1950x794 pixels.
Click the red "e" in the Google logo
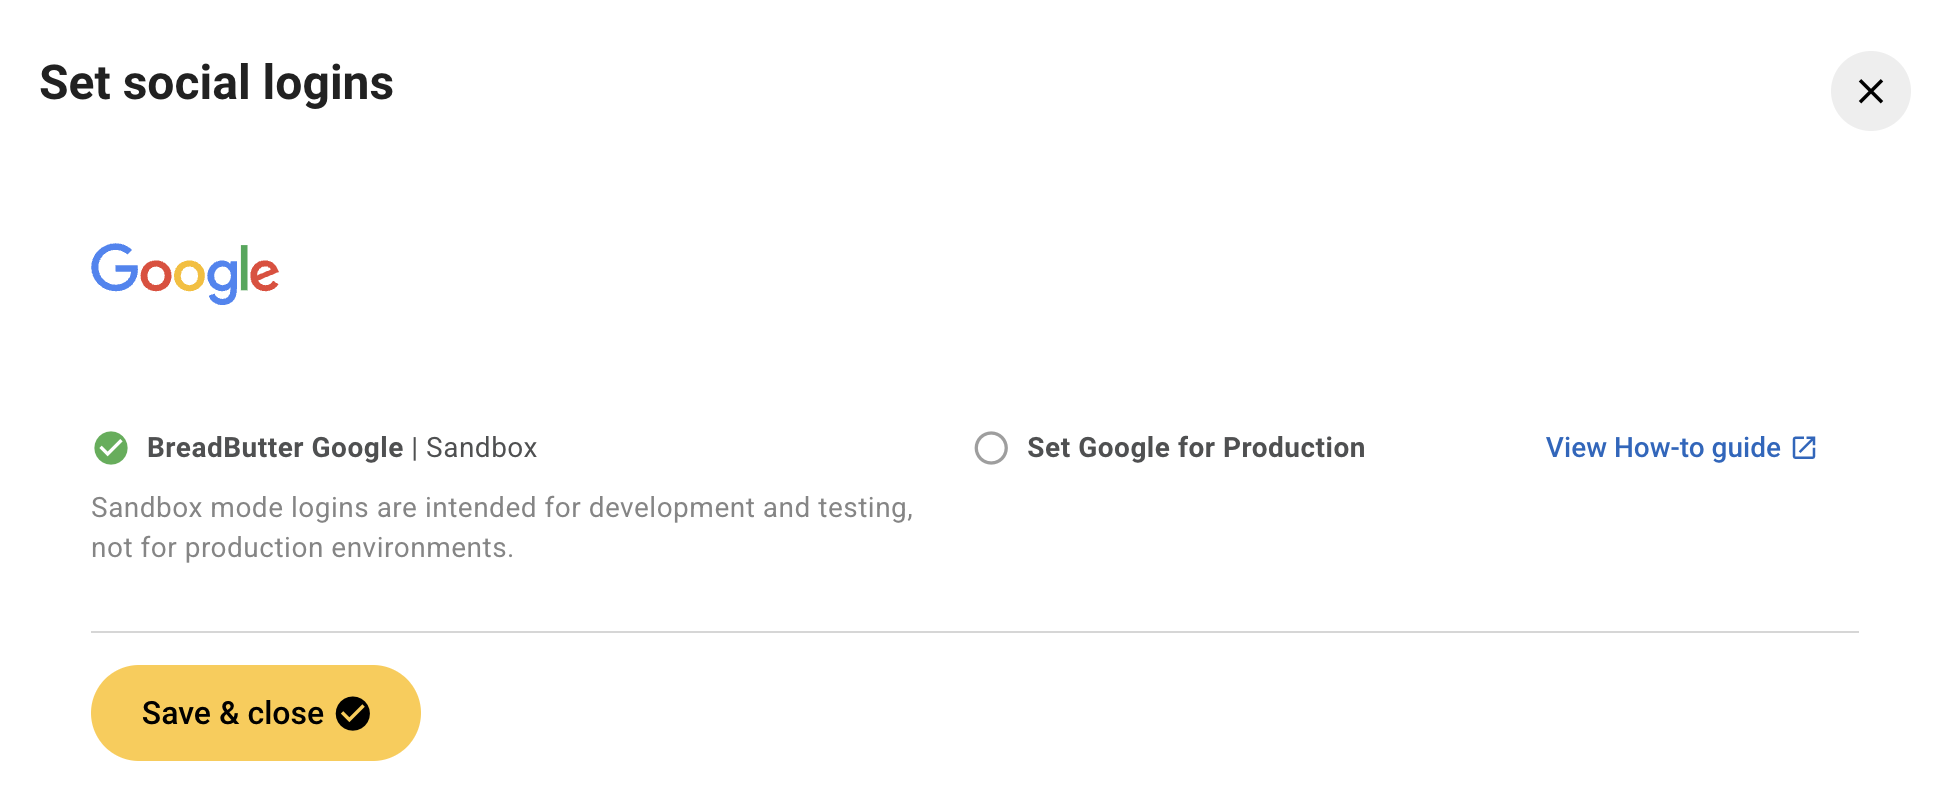click(264, 275)
